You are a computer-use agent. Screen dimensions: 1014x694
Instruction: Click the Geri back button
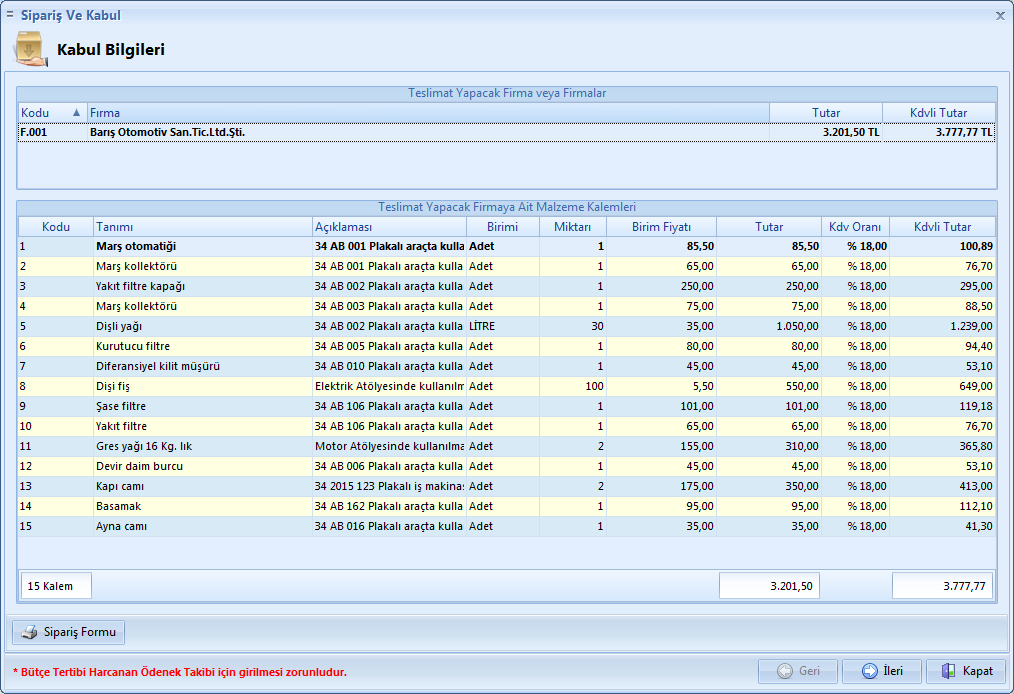tap(797, 671)
